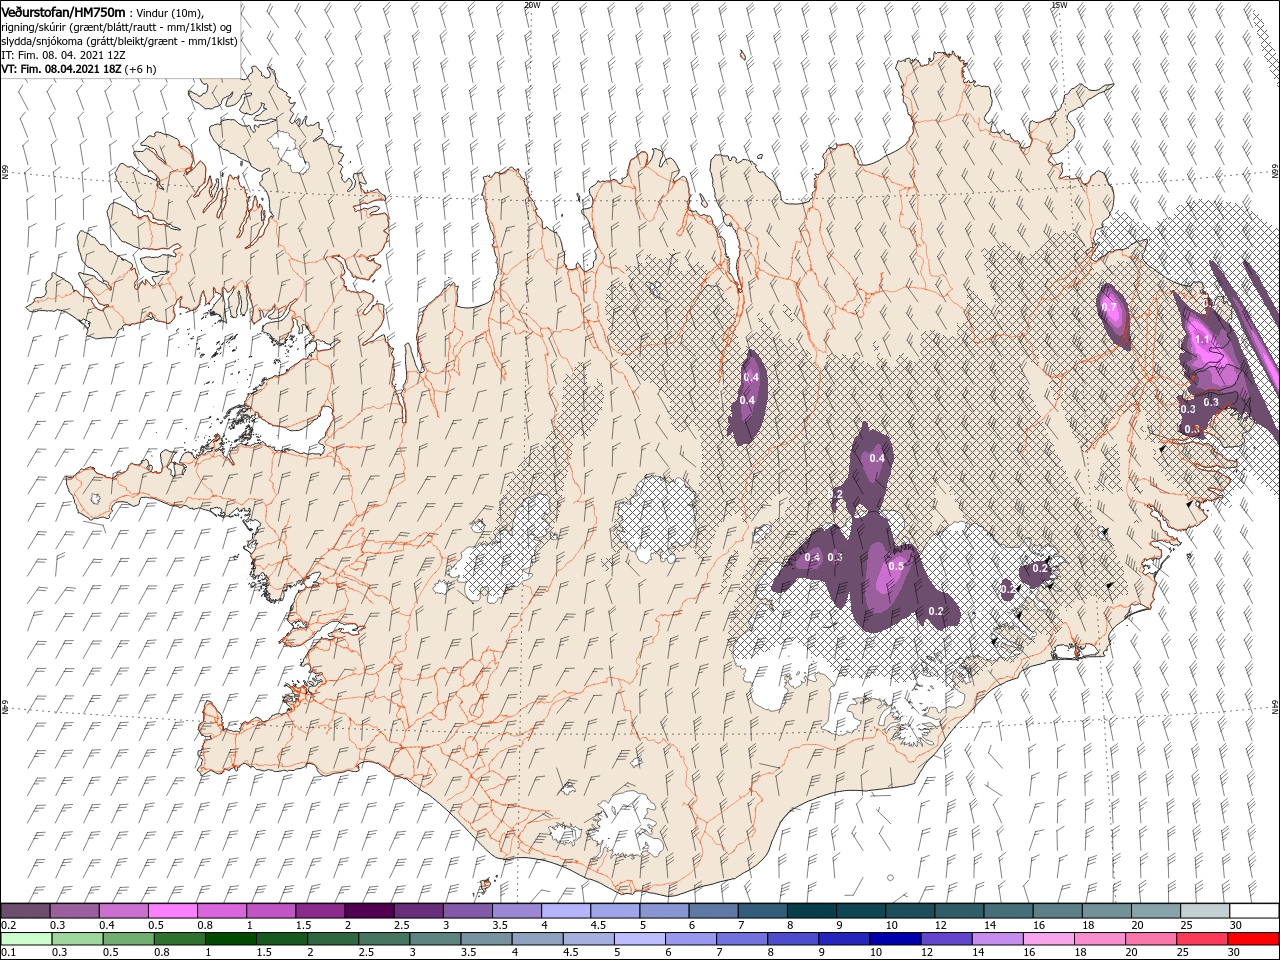This screenshot has height=960, width=1280.
Task: Pick the medium green rain swatch labelled 0.5
Action: (127, 939)
